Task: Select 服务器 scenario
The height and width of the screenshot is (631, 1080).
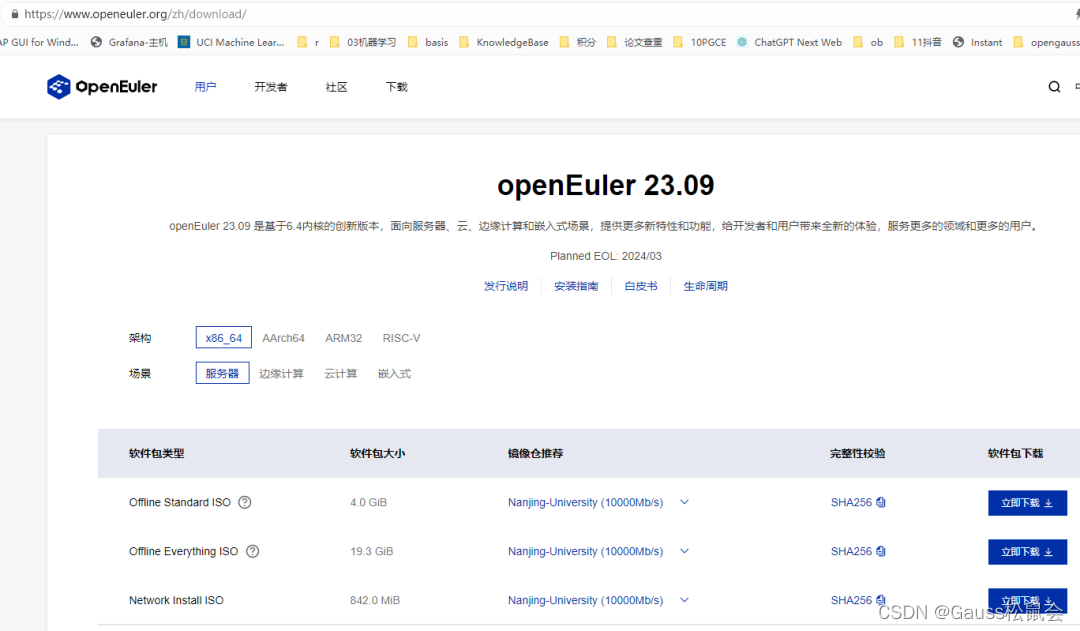Action: pyautogui.click(x=222, y=373)
